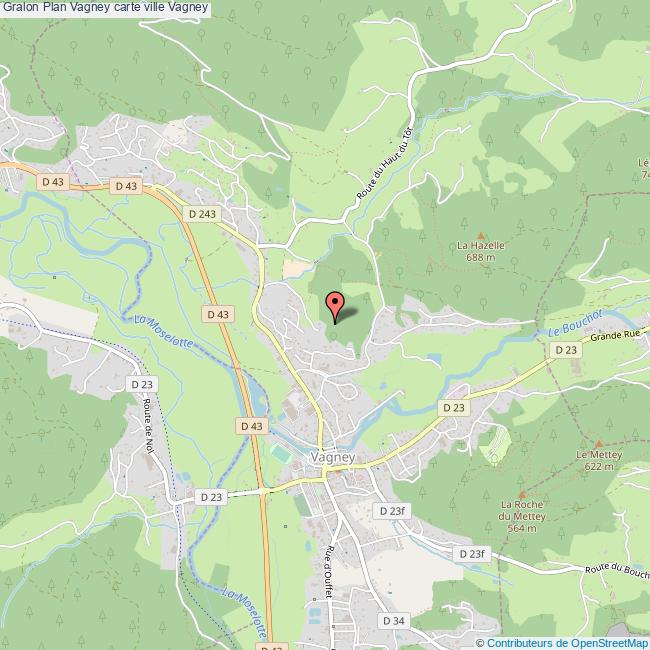650x650 pixels.
Task: Click the Le Bouchot river label
Action: click(575, 323)
